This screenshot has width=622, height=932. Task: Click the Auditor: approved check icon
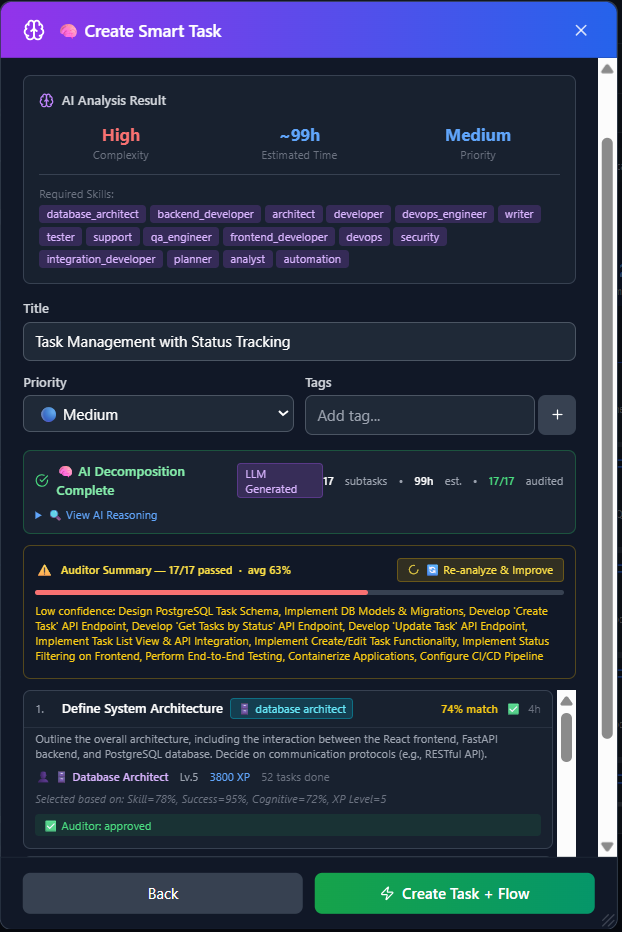click(51, 826)
